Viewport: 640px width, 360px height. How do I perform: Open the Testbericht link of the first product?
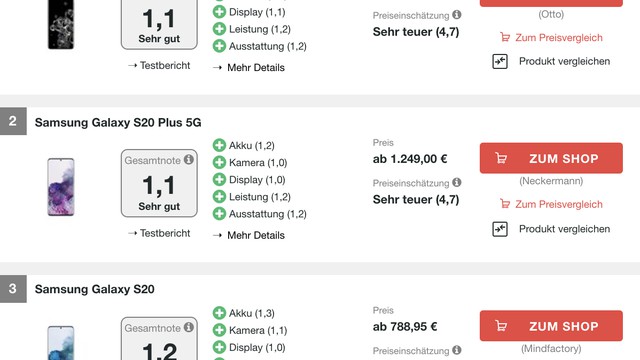[x=159, y=65]
